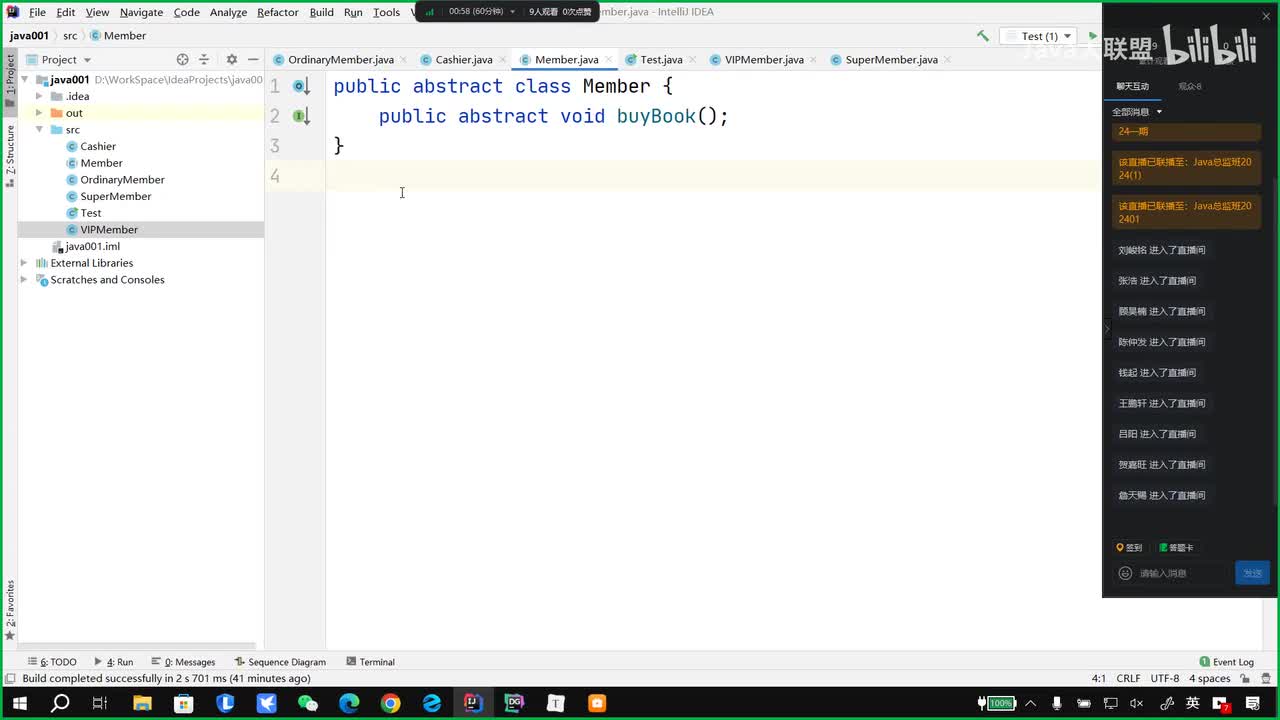
Task: Click the locate-in-project target icon
Action: [x=182, y=60]
